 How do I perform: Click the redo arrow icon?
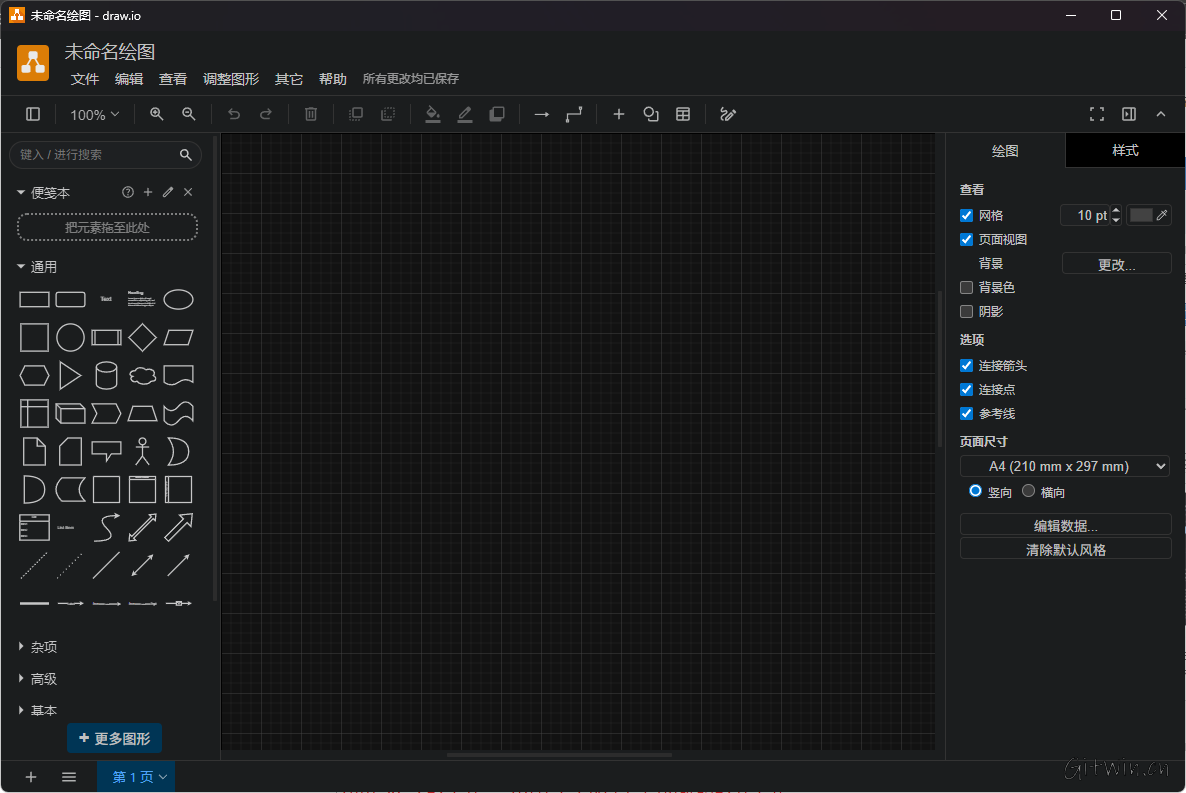[x=265, y=114]
